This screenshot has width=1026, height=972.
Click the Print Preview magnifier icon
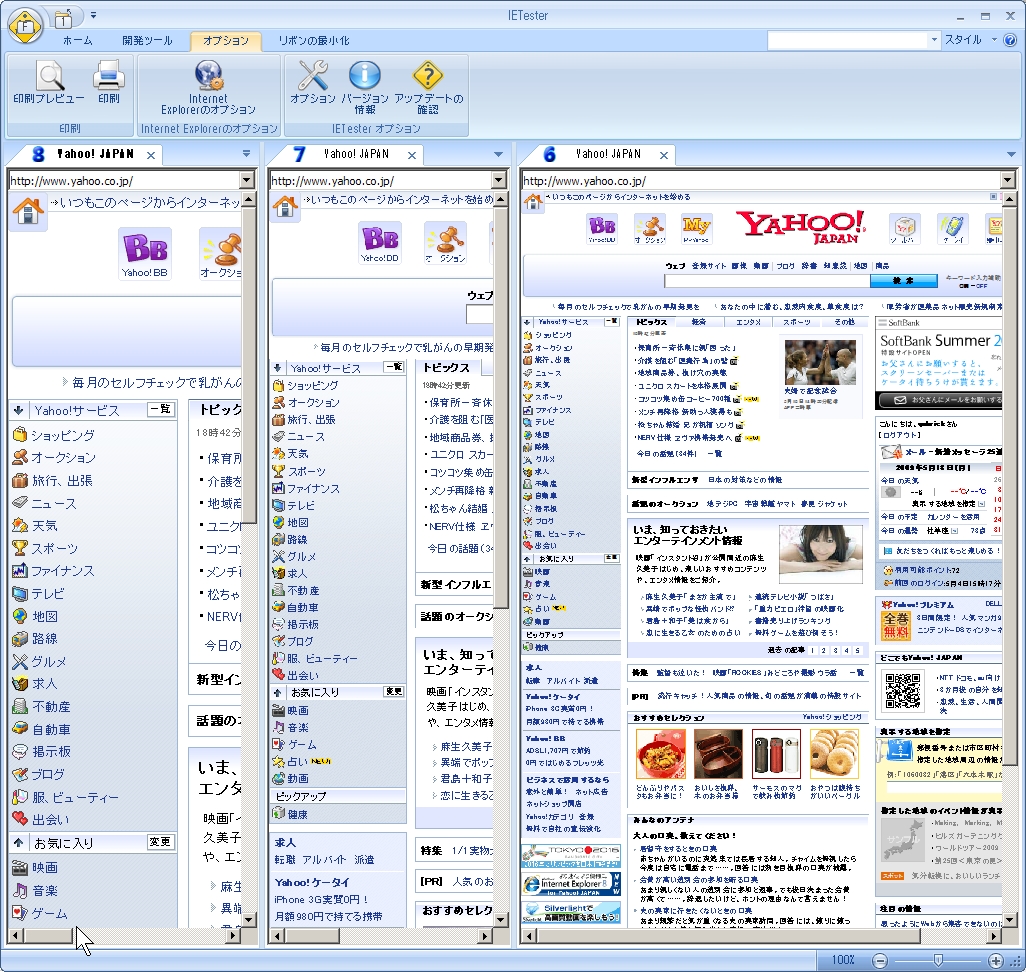(x=49, y=75)
